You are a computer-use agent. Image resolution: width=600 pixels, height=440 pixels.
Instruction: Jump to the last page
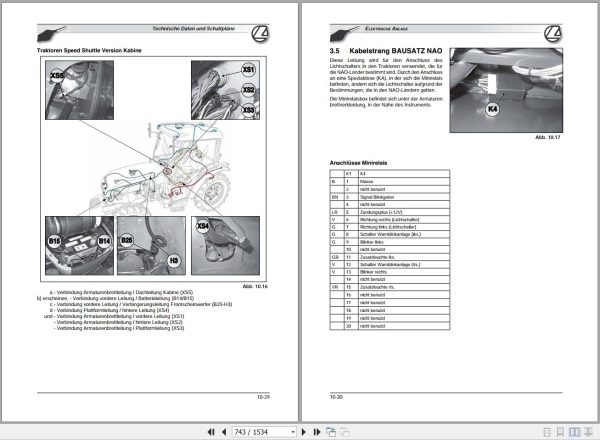(x=317, y=432)
